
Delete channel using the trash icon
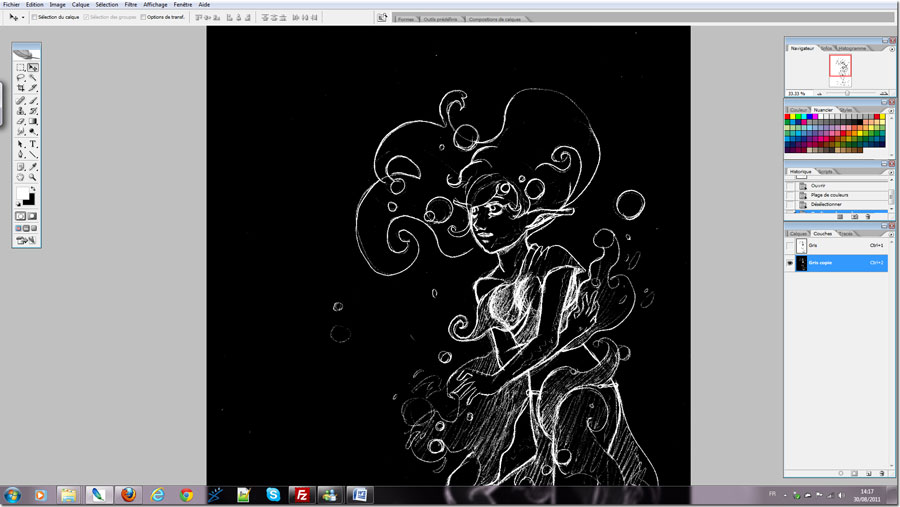tap(883, 473)
